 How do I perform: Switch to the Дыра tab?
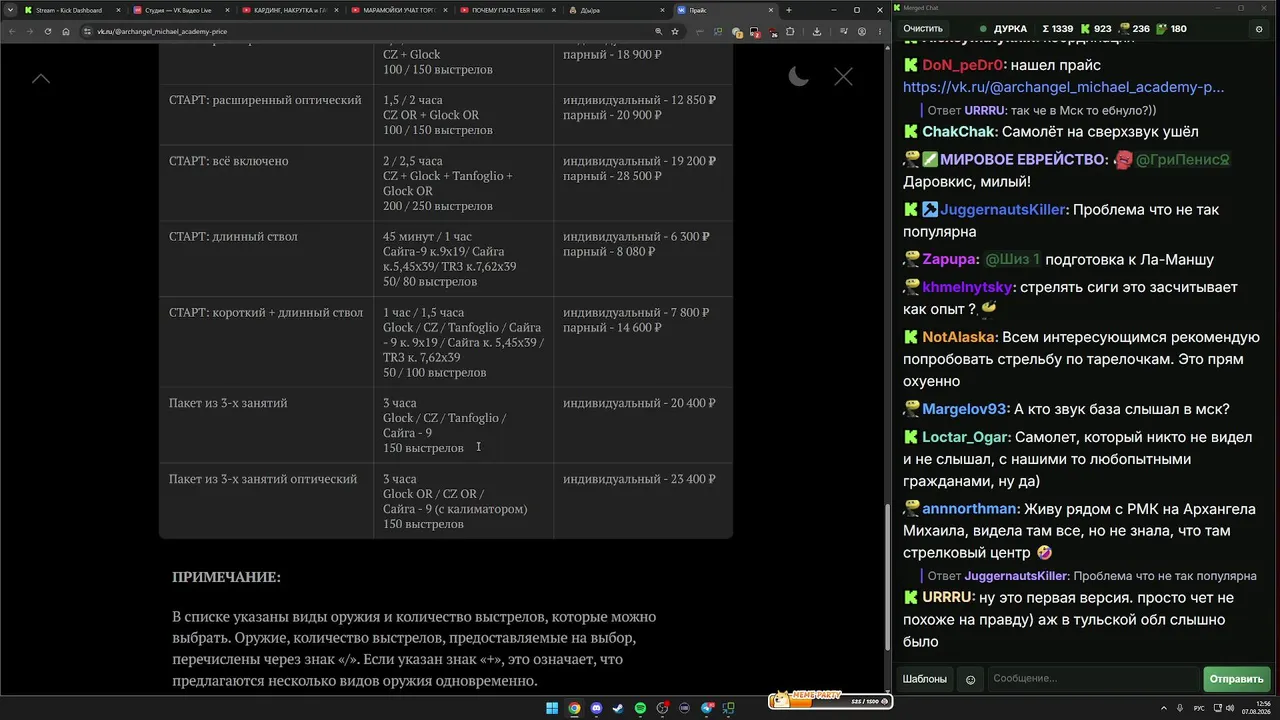pos(616,10)
